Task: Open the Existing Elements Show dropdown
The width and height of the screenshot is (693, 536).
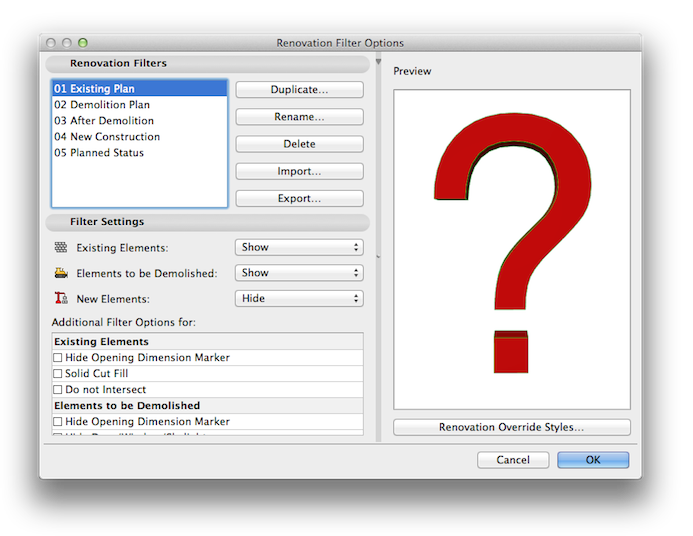Action: [x=299, y=247]
